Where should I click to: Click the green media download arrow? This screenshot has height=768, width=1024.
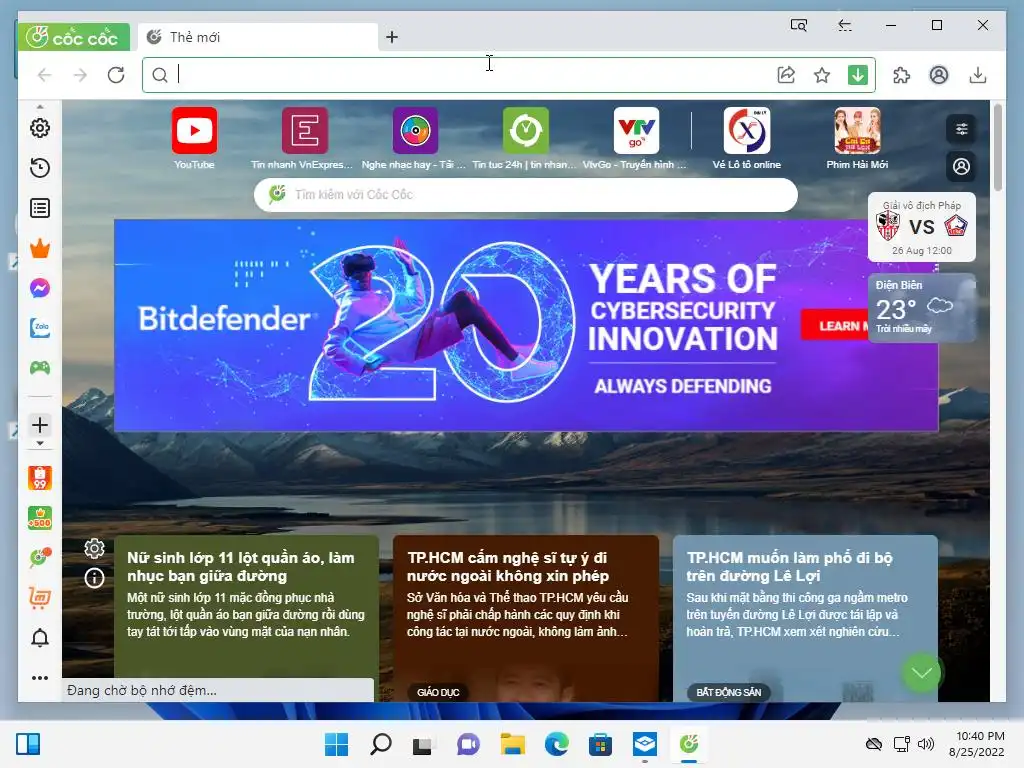coord(858,75)
